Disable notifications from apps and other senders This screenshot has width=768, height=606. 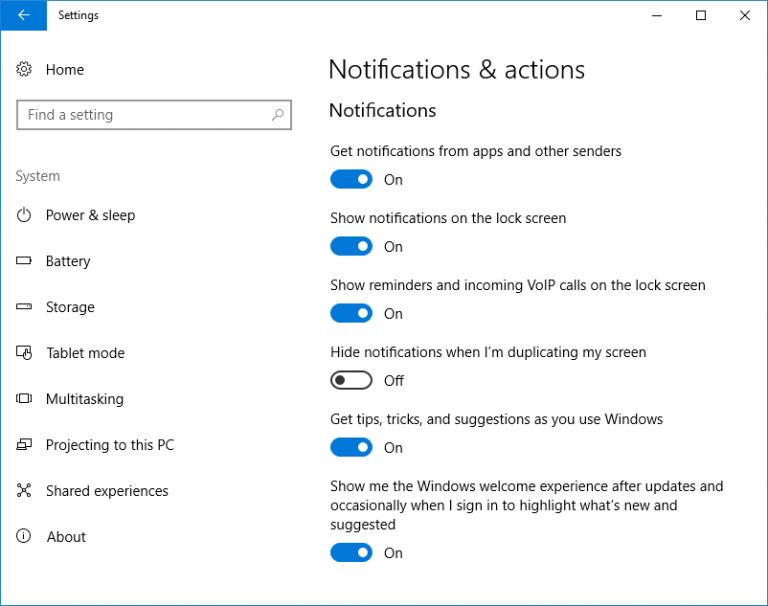tap(351, 180)
